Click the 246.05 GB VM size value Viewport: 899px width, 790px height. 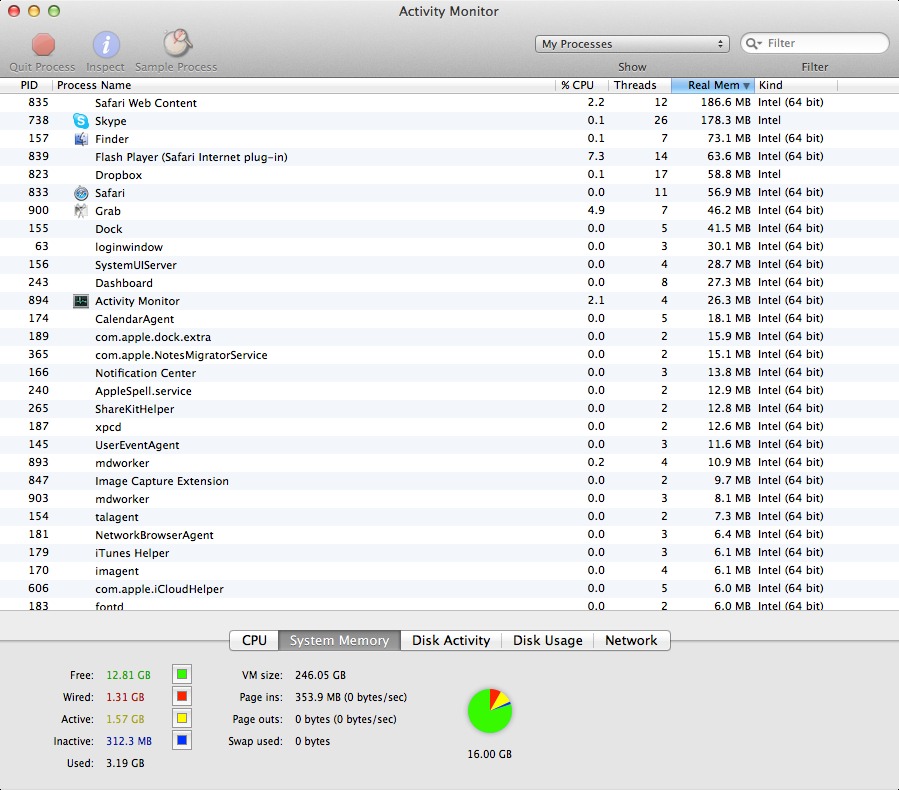320,675
